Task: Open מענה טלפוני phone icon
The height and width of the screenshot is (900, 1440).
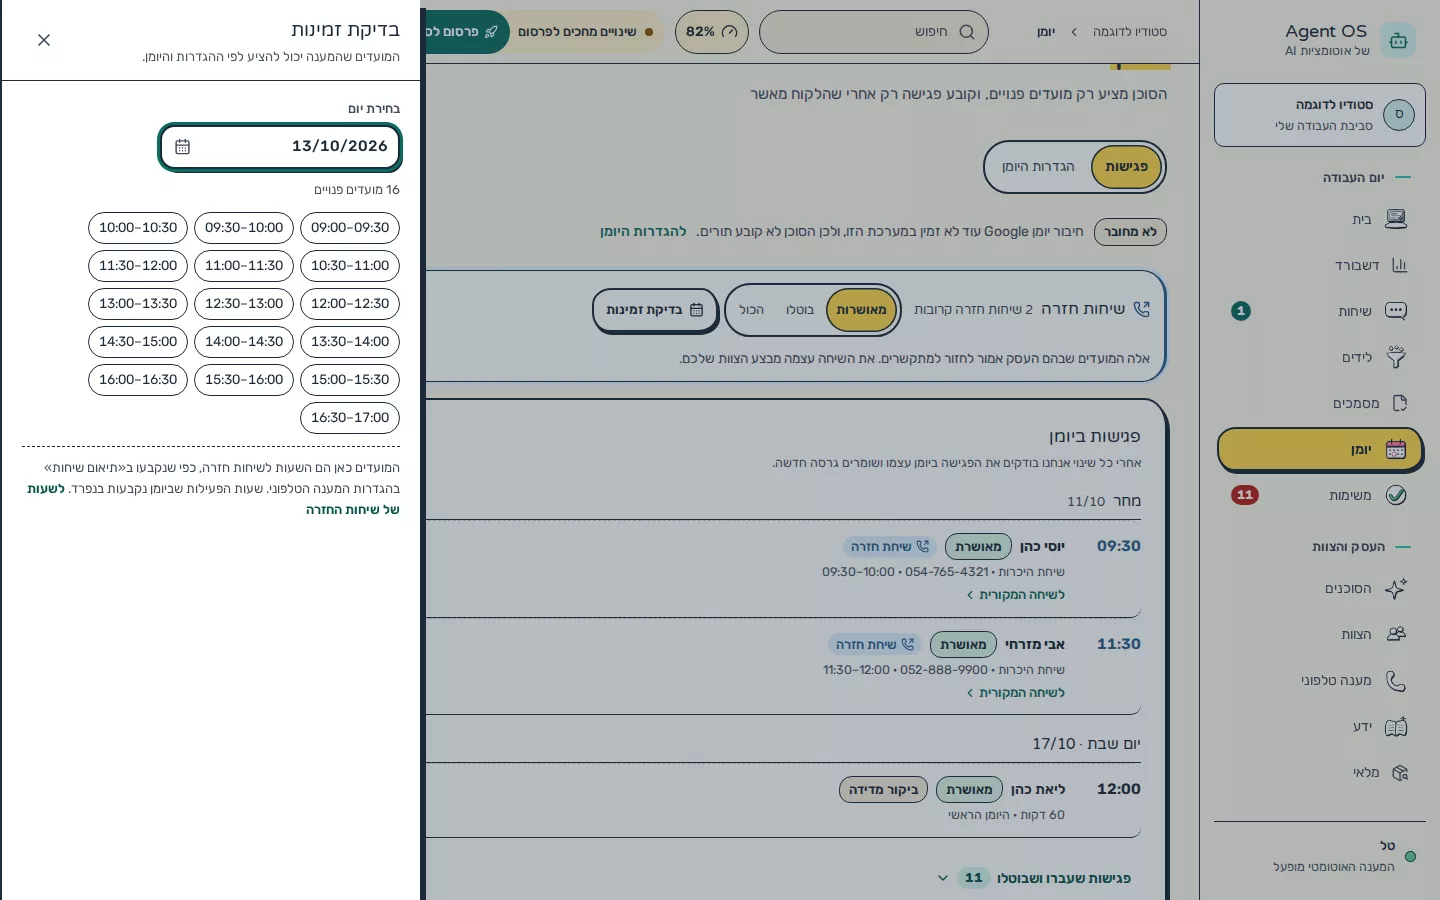Action: (1396, 680)
